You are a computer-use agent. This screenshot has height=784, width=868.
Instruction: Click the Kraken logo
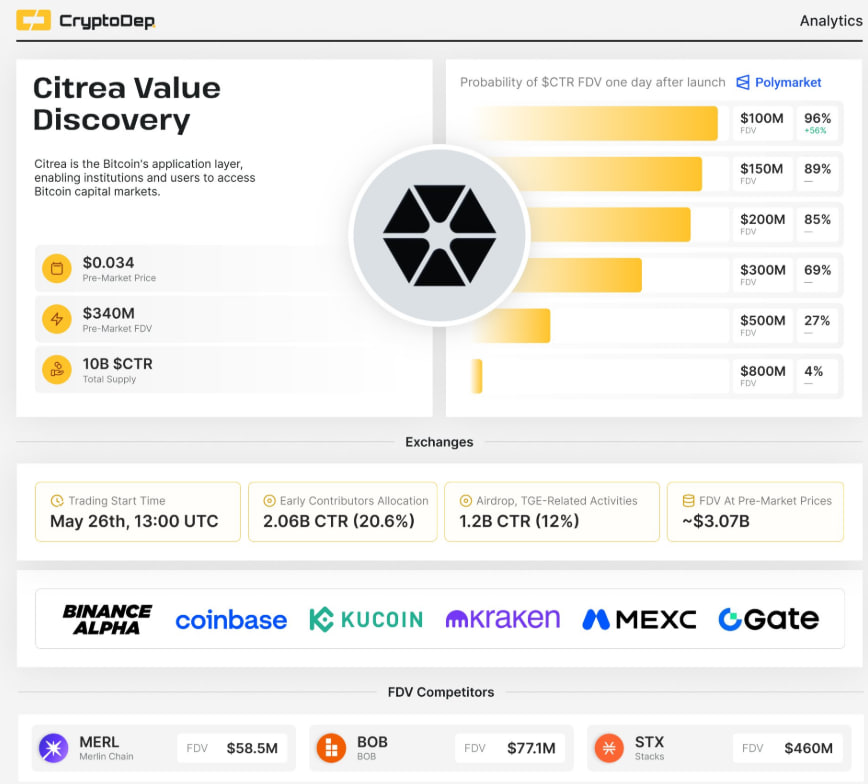(x=503, y=618)
